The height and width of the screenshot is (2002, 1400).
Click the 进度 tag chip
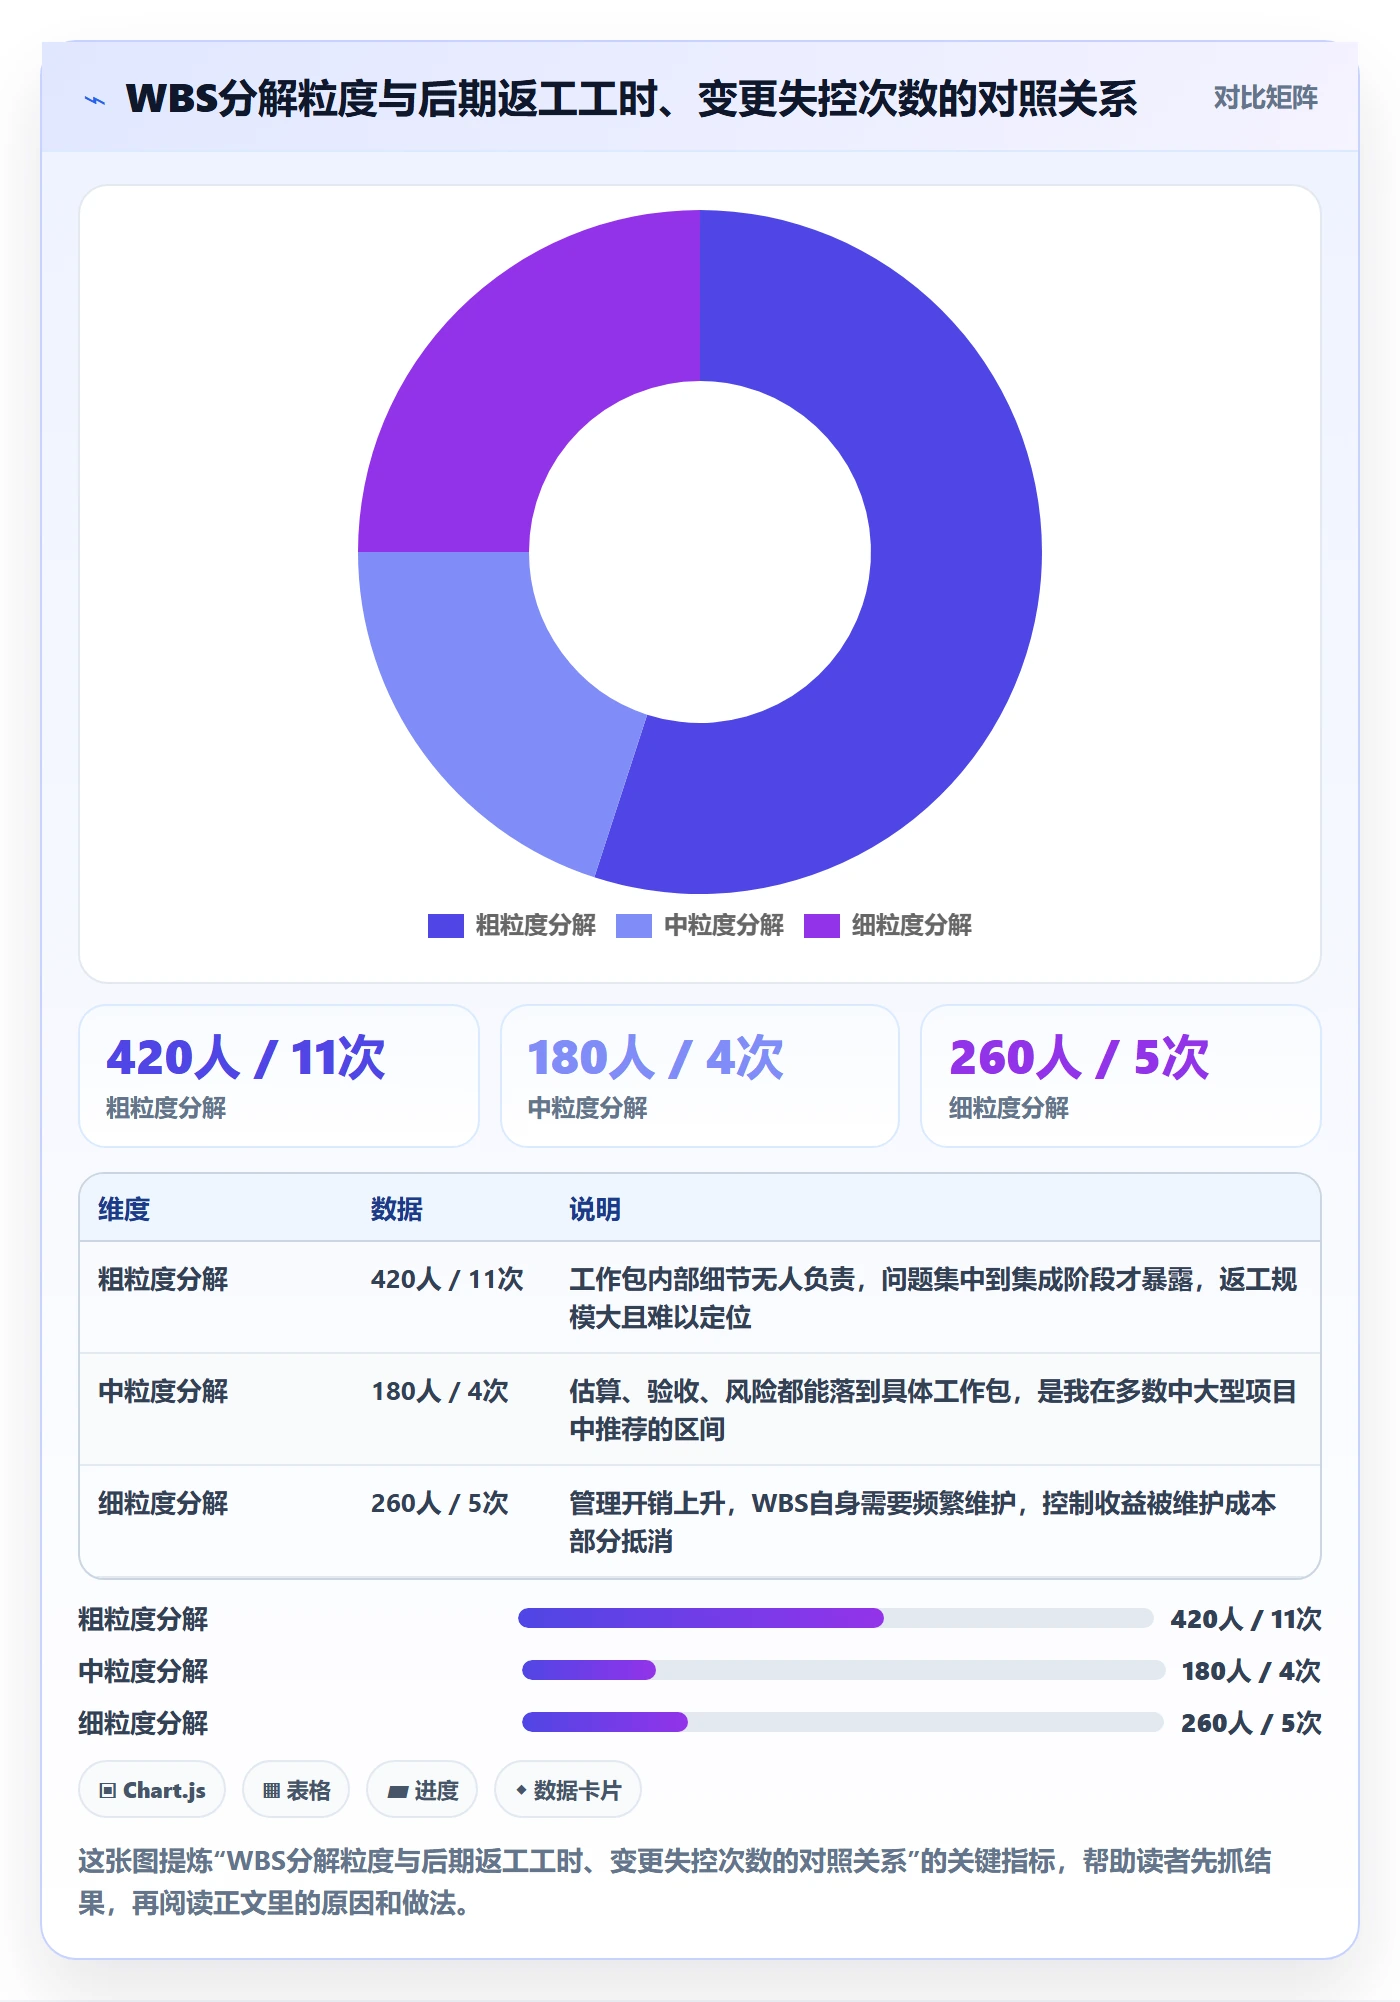click(x=422, y=1790)
